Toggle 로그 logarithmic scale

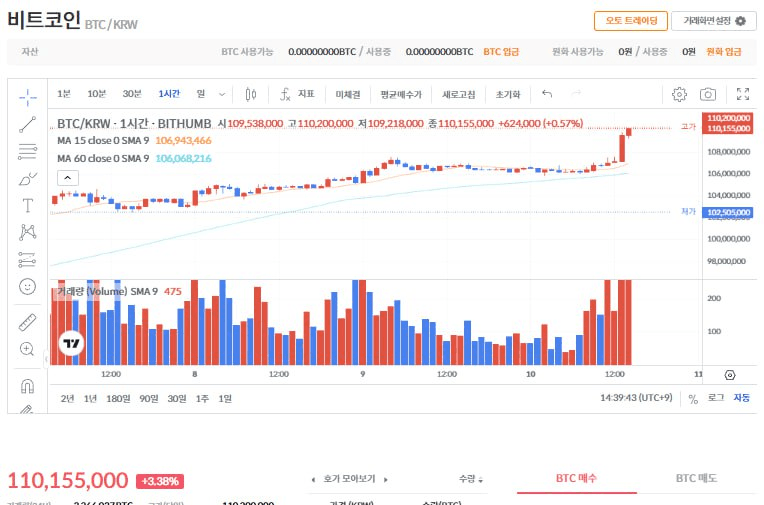(716, 398)
